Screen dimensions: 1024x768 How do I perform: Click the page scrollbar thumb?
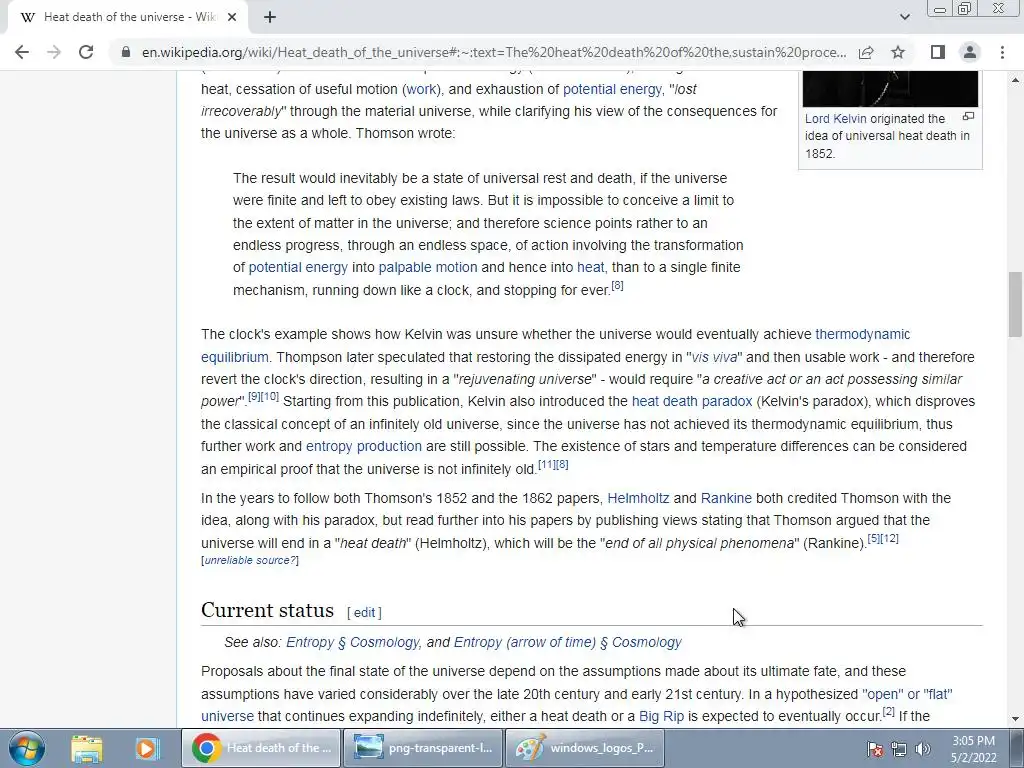(x=1015, y=305)
